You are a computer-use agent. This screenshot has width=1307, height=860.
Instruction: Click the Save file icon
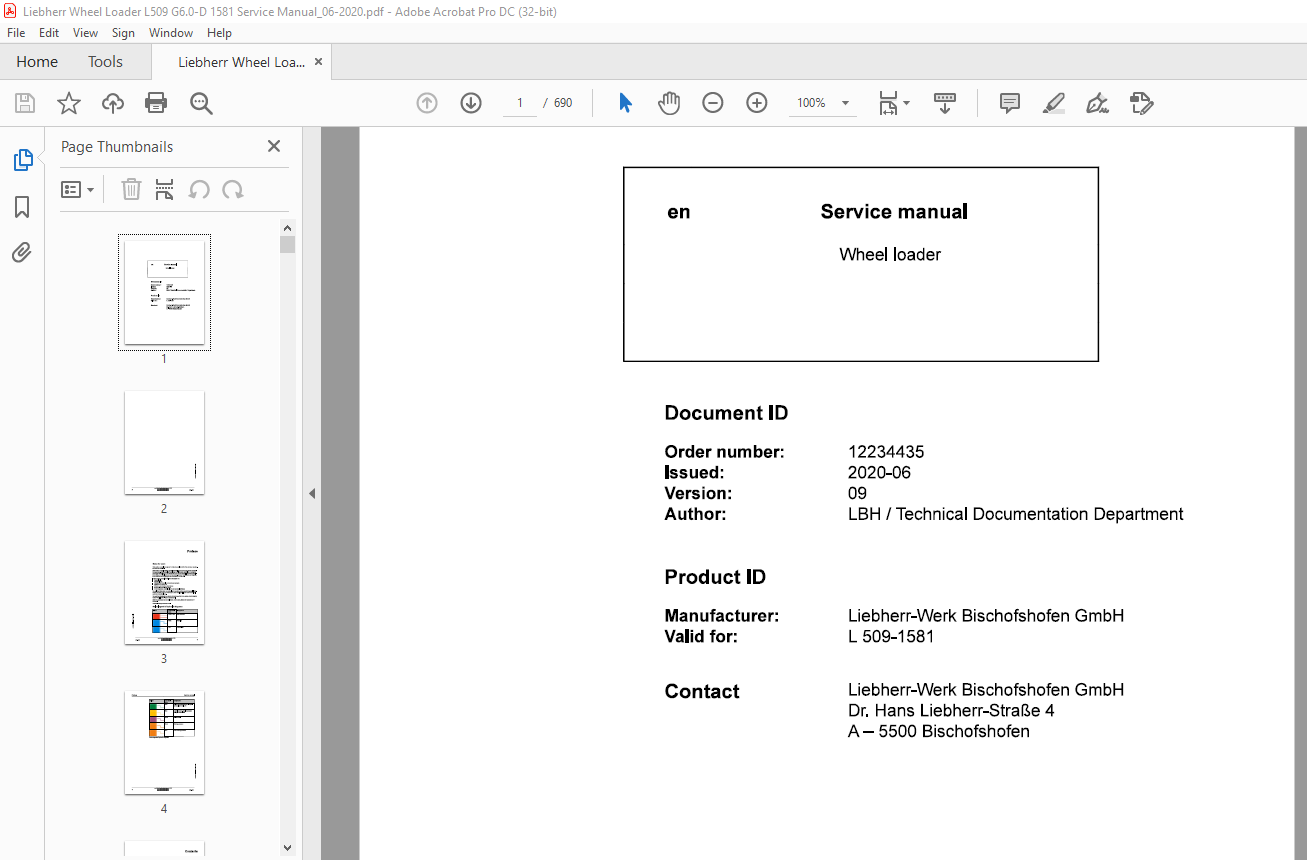click(x=25, y=103)
